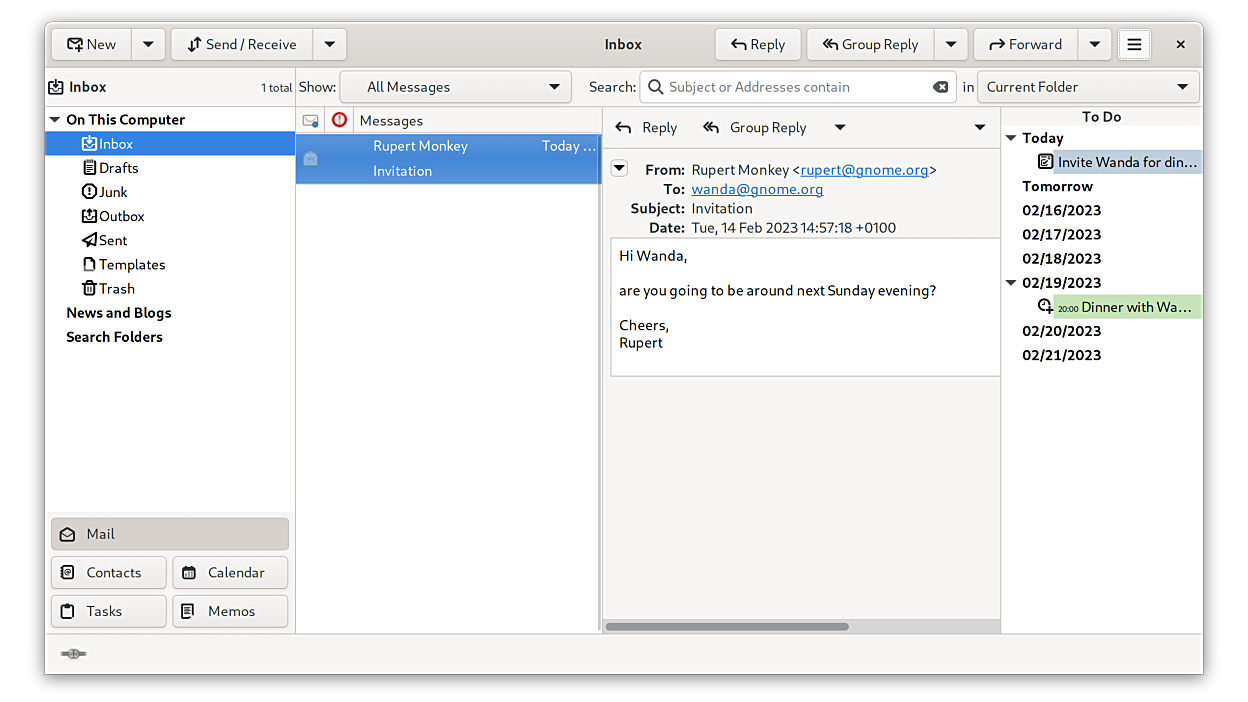The height and width of the screenshot is (702, 1248).
Task: Open the Trash folder
Action: tap(116, 289)
